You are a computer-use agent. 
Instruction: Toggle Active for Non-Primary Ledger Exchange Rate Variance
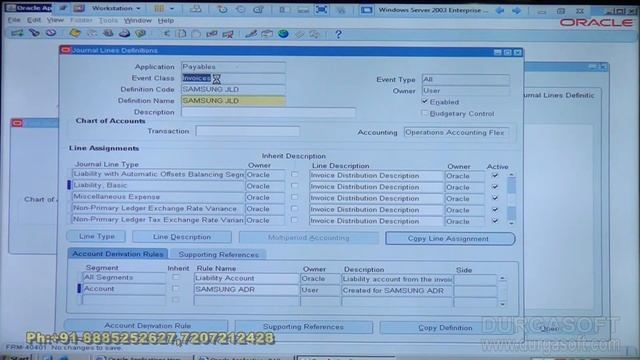point(495,209)
